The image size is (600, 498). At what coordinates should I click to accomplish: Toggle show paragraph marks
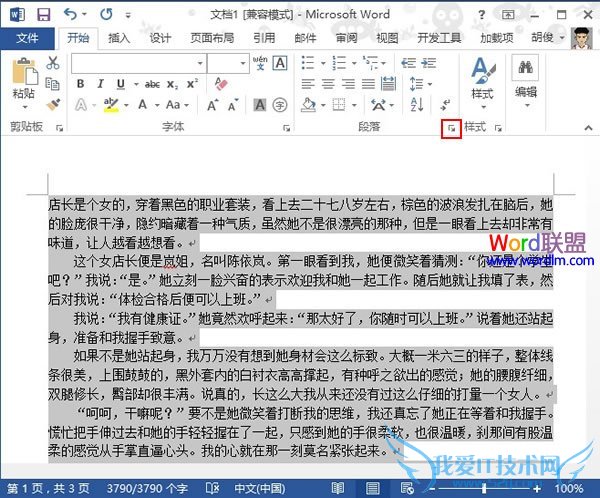pos(446,104)
